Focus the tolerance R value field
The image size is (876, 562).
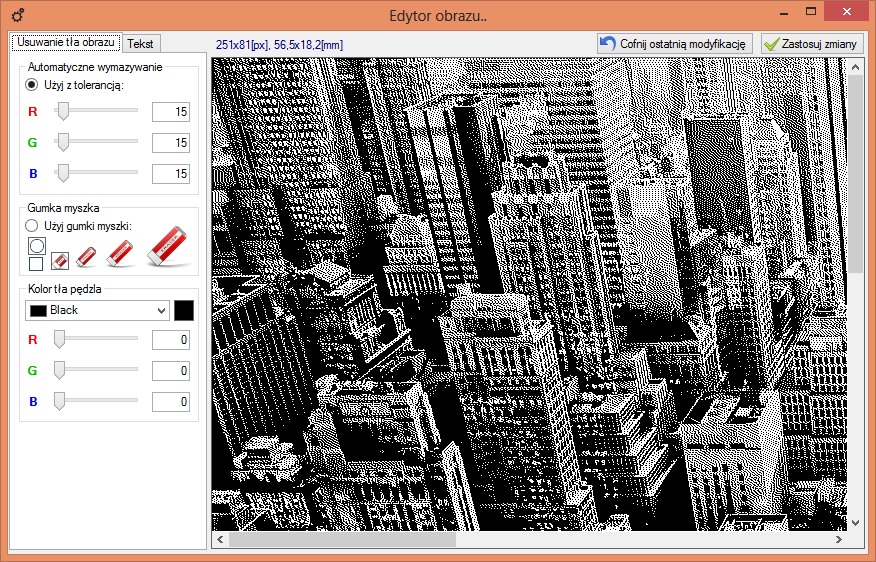tap(171, 112)
